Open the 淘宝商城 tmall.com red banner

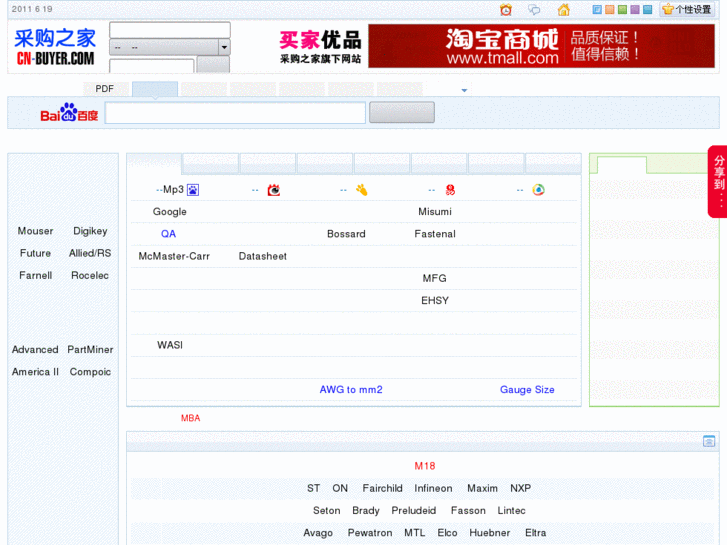point(541,46)
